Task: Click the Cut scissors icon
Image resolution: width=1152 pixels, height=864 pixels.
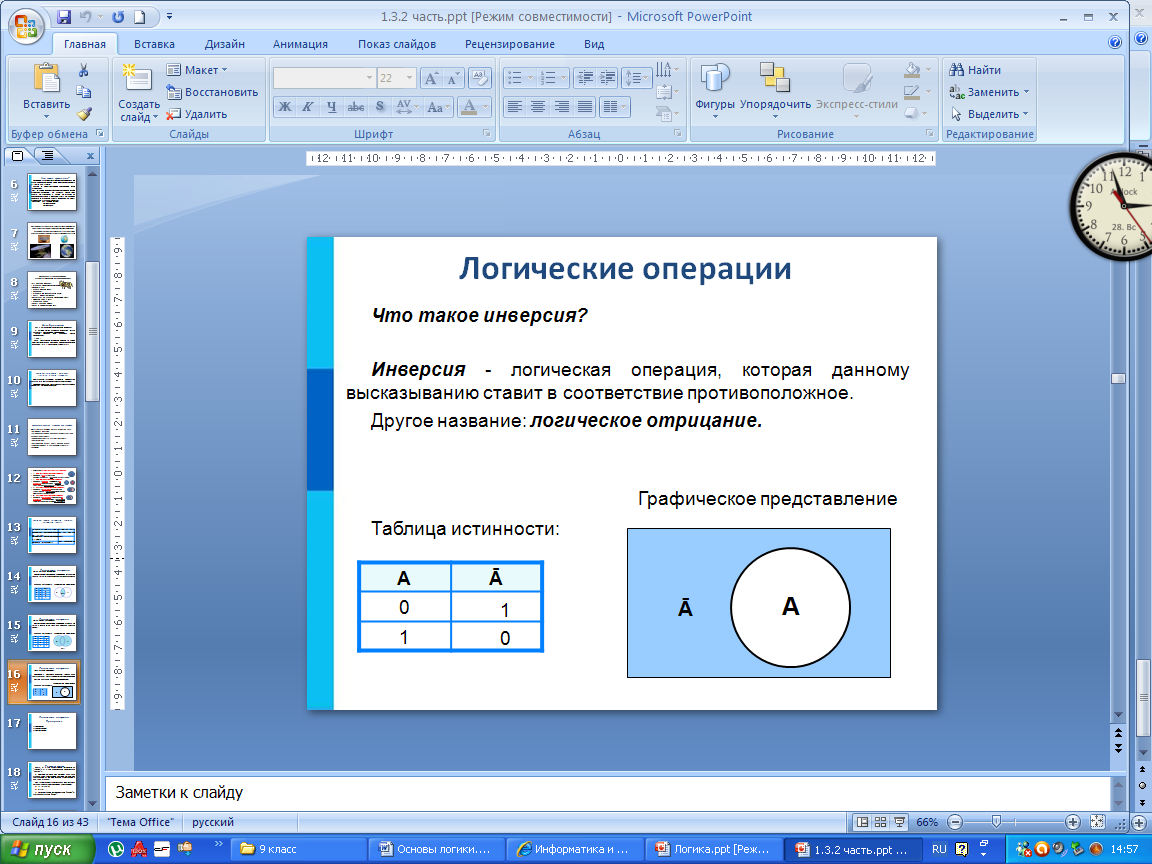Action: pyautogui.click(x=84, y=70)
